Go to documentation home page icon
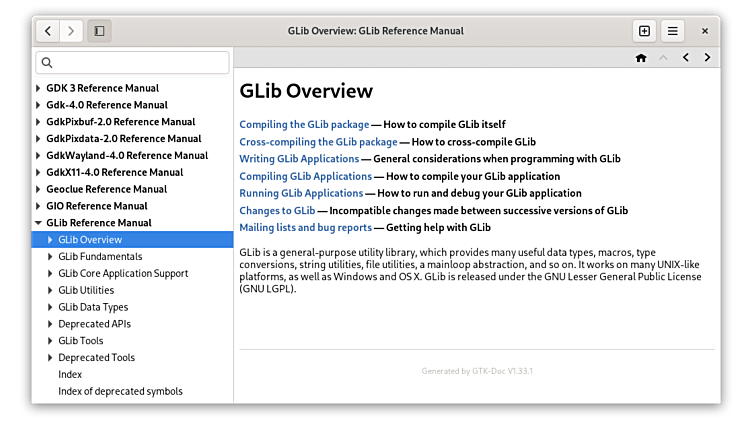The width and height of the screenshot is (752, 423). click(641, 58)
